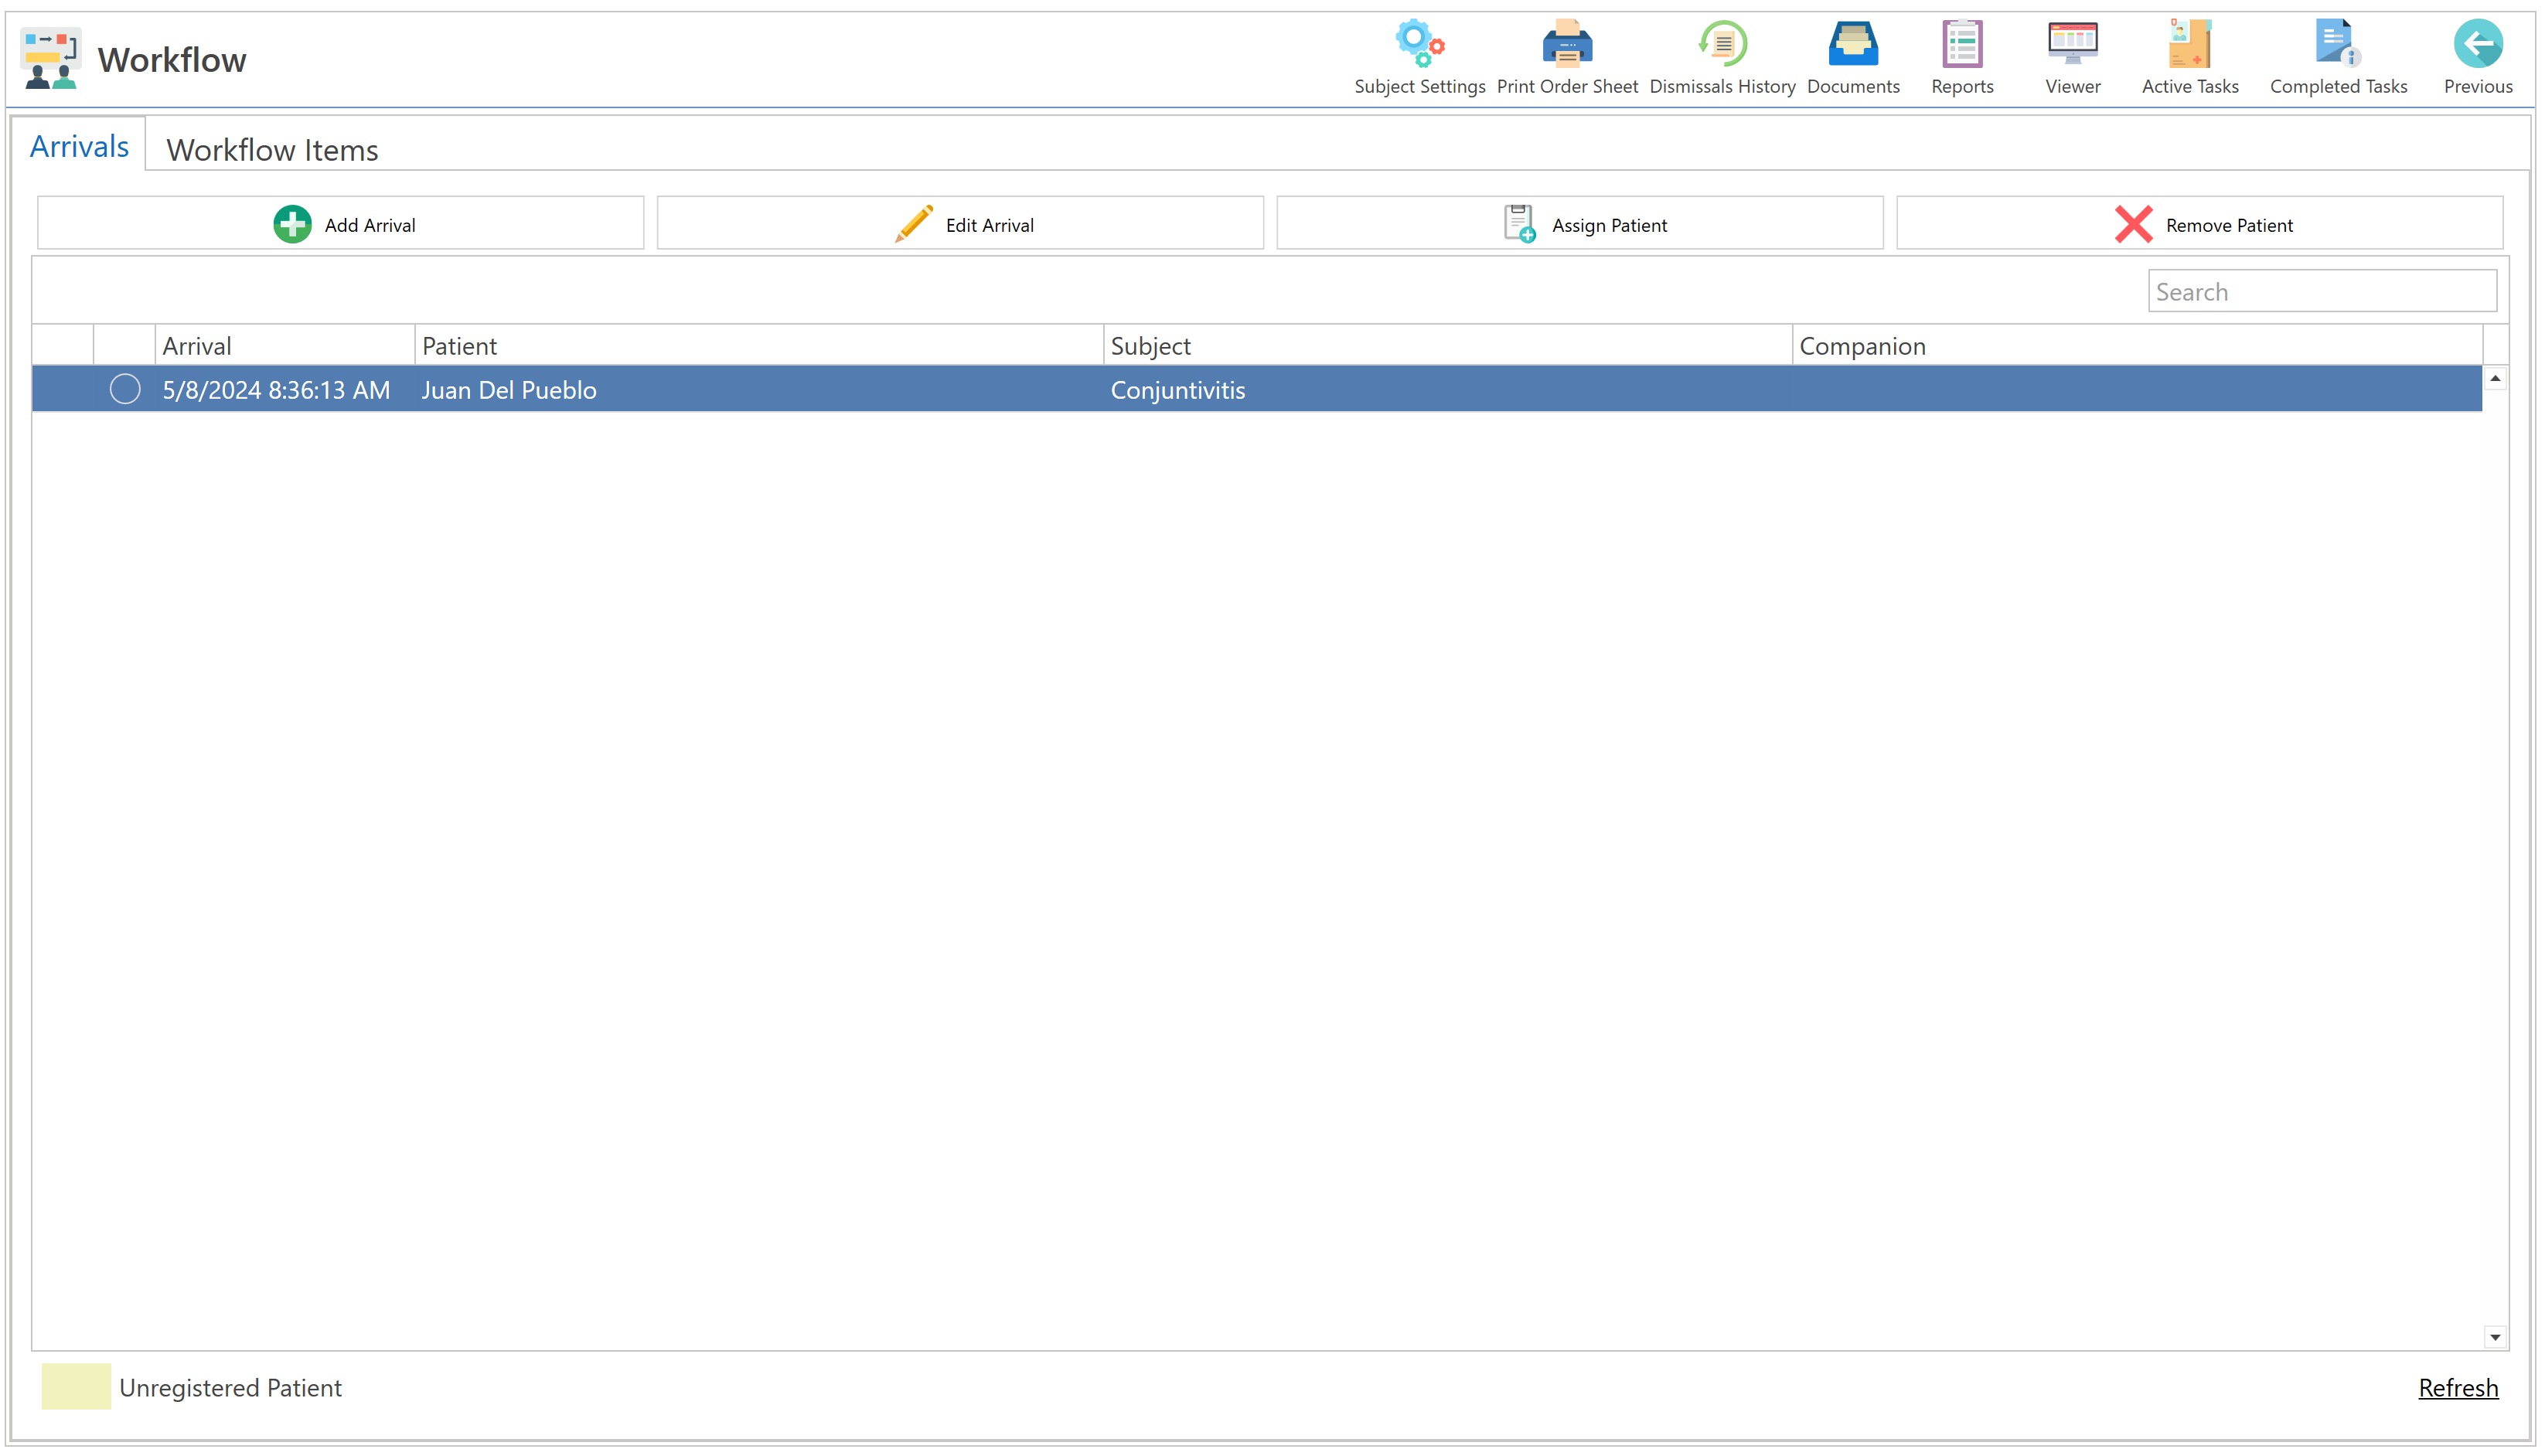Viewport: 2545px width, 1456px height.
Task: Click the Search input field
Action: (2321, 292)
